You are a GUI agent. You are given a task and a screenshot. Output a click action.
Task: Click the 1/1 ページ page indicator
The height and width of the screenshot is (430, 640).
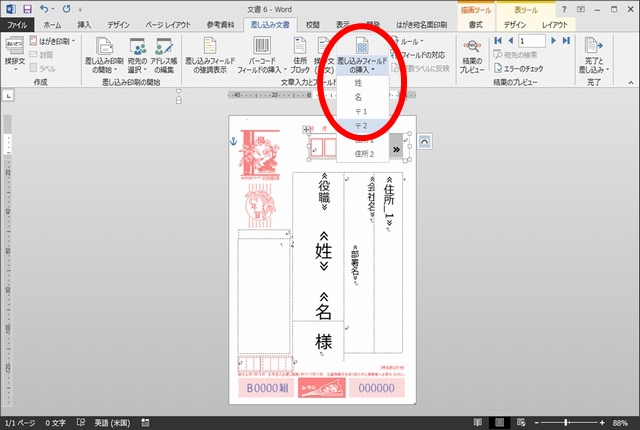click(x=20, y=423)
